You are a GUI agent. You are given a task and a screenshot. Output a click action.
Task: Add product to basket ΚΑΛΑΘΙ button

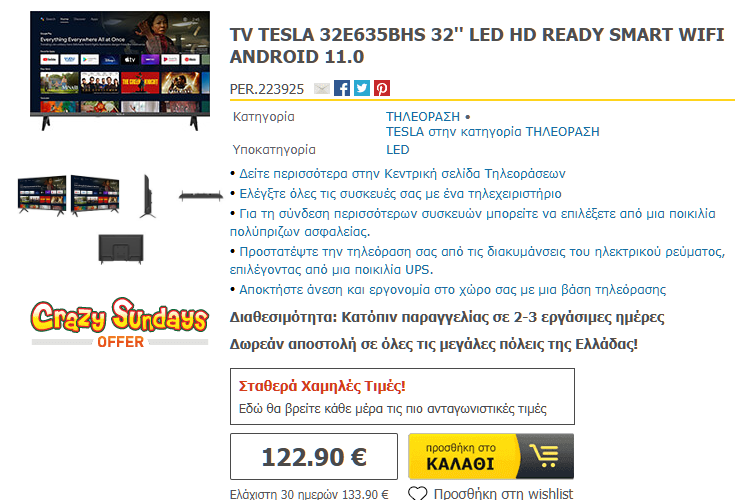pyautogui.click(x=491, y=456)
